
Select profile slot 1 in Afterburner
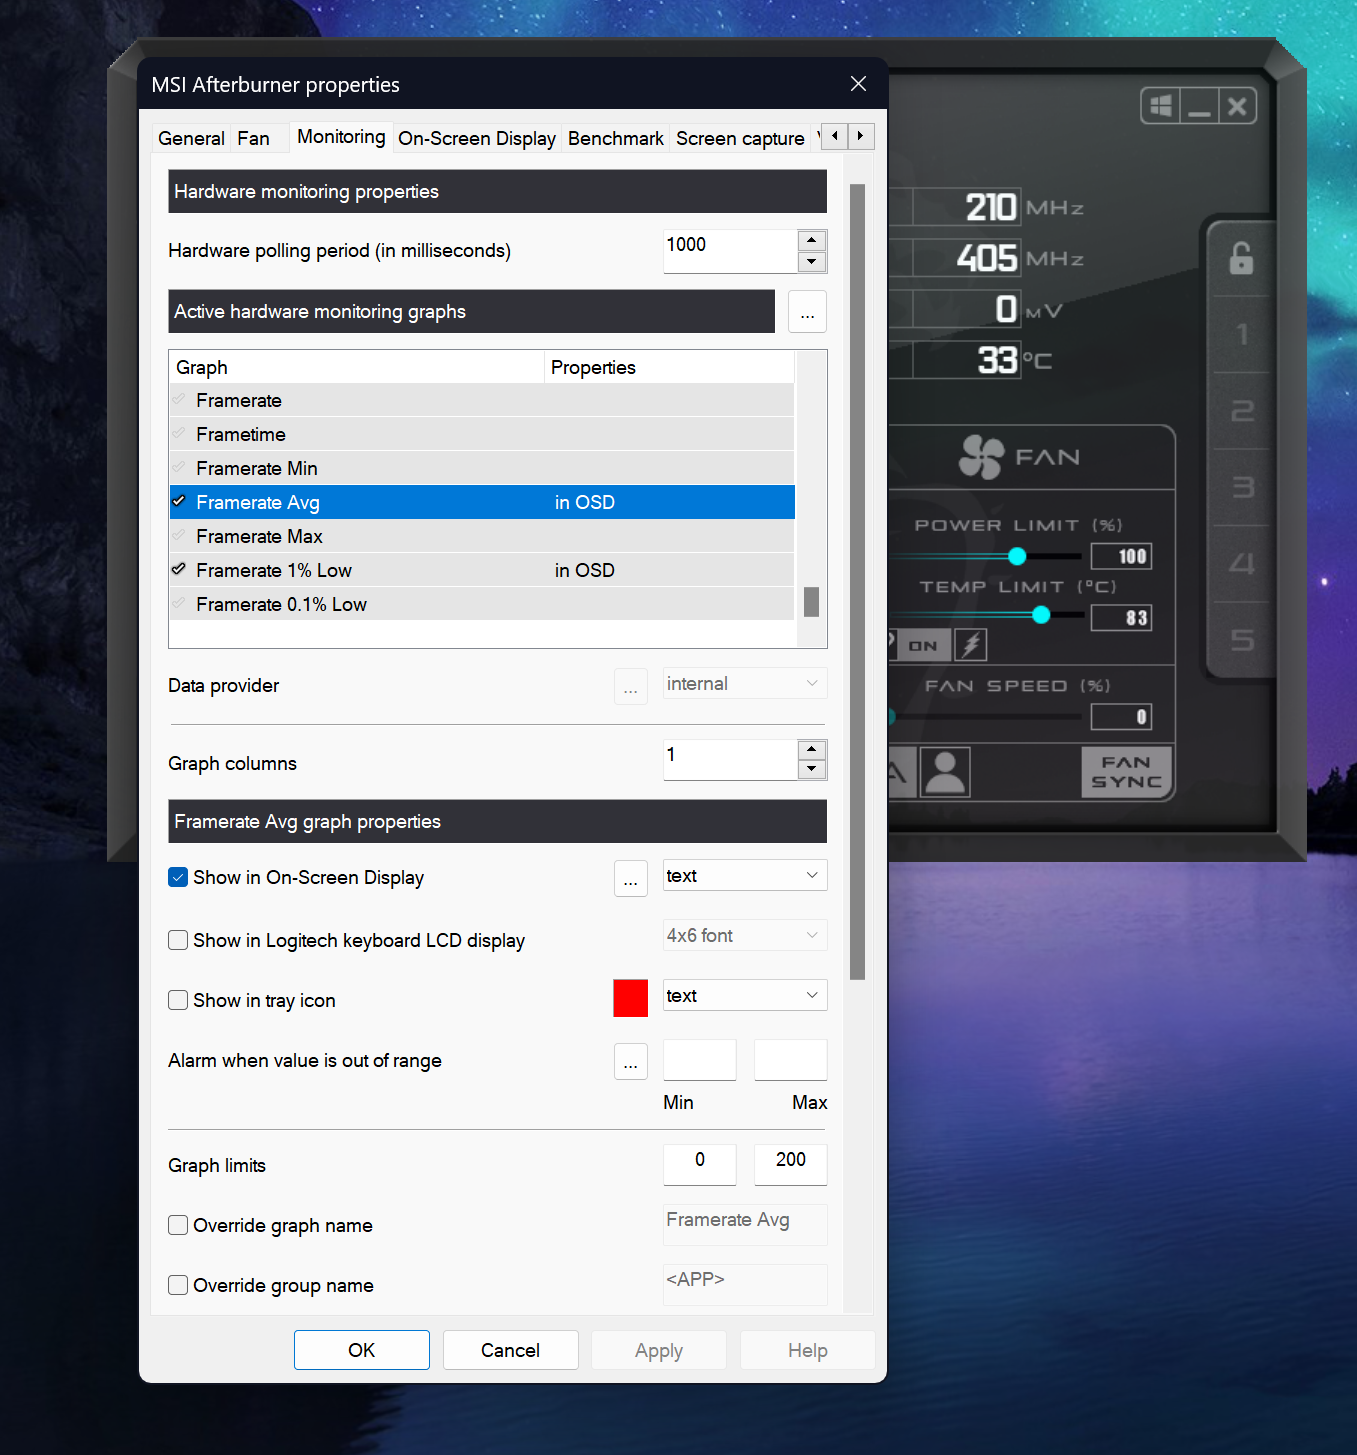(x=1242, y=334)
